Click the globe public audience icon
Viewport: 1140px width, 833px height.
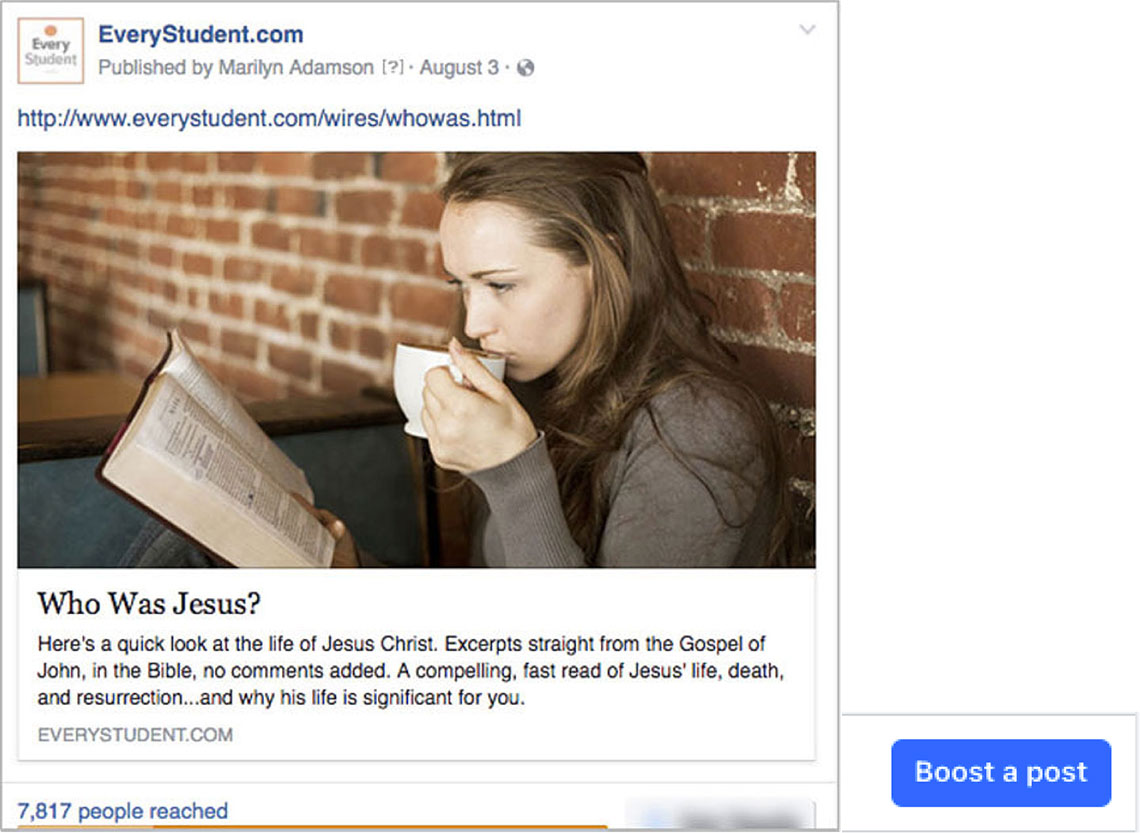526,68
